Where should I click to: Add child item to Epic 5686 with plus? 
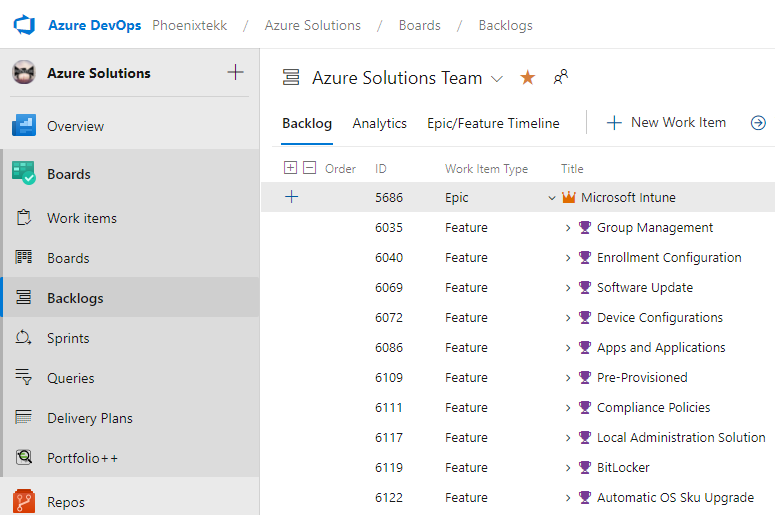coord(292,197)
